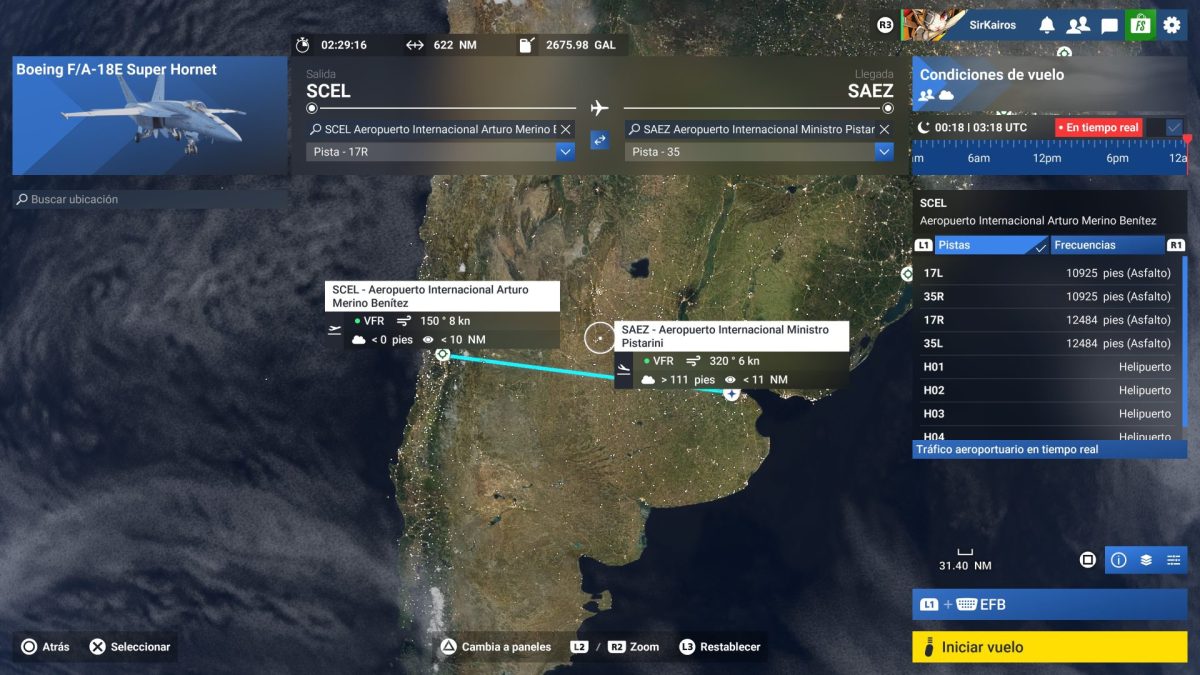Clear the SCEL departure airport field
The width and height of the screenshot is (1200, 675).
(566, 129)
